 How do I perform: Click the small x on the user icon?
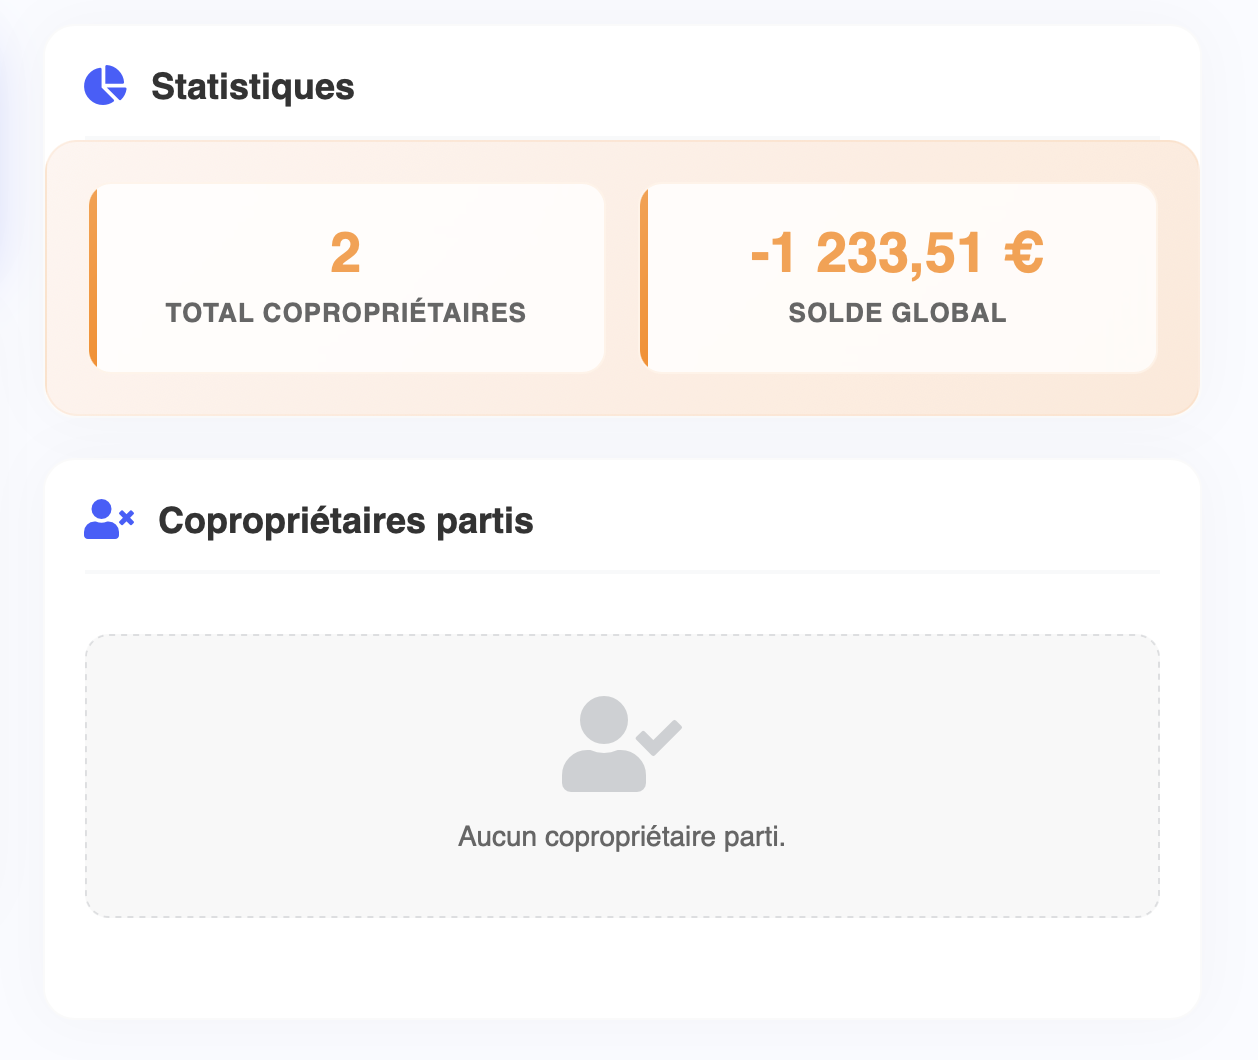point(126,518)
